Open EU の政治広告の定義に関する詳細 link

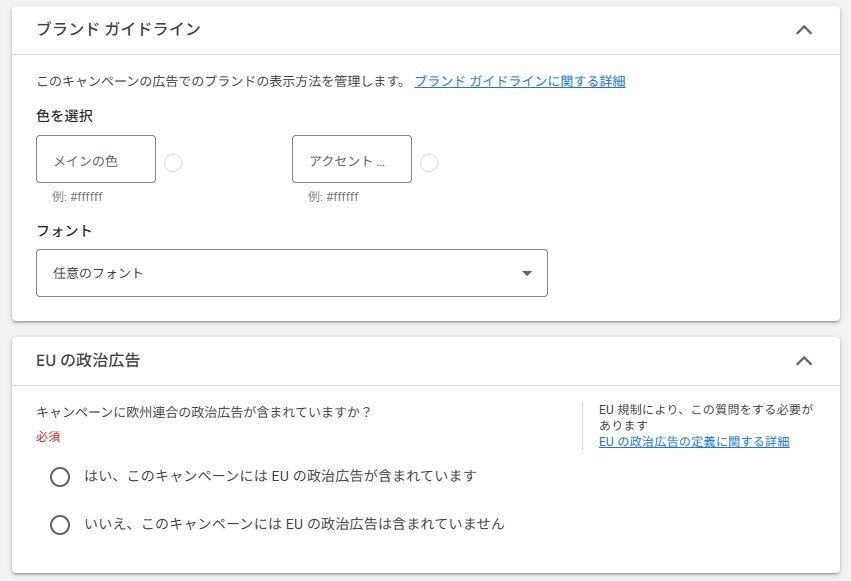tap(694, 441)
